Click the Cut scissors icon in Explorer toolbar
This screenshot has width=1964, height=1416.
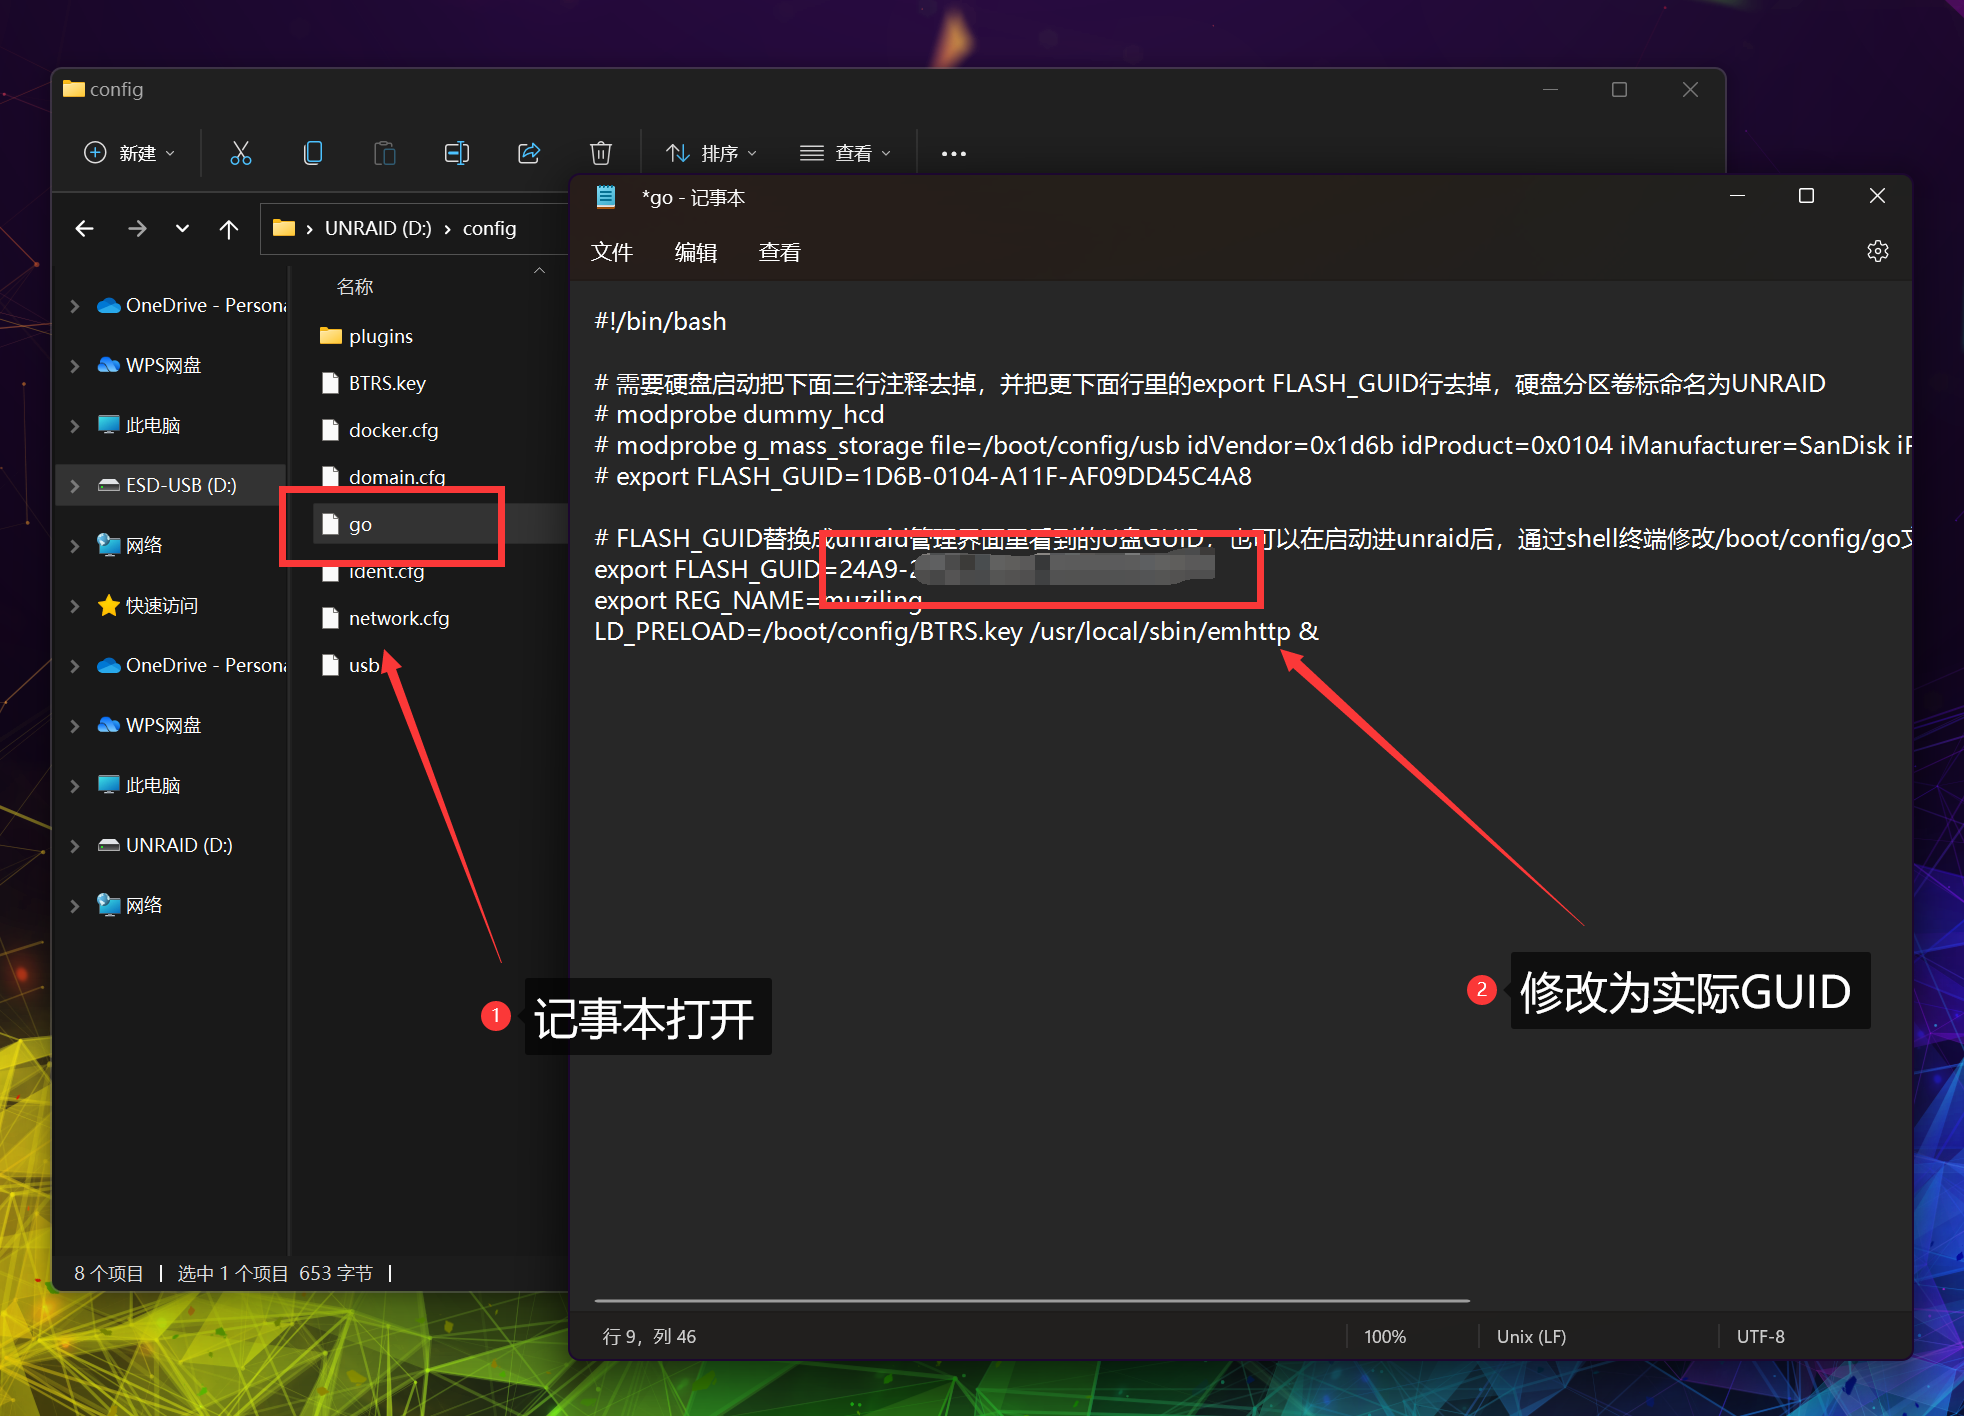point(240,153)
